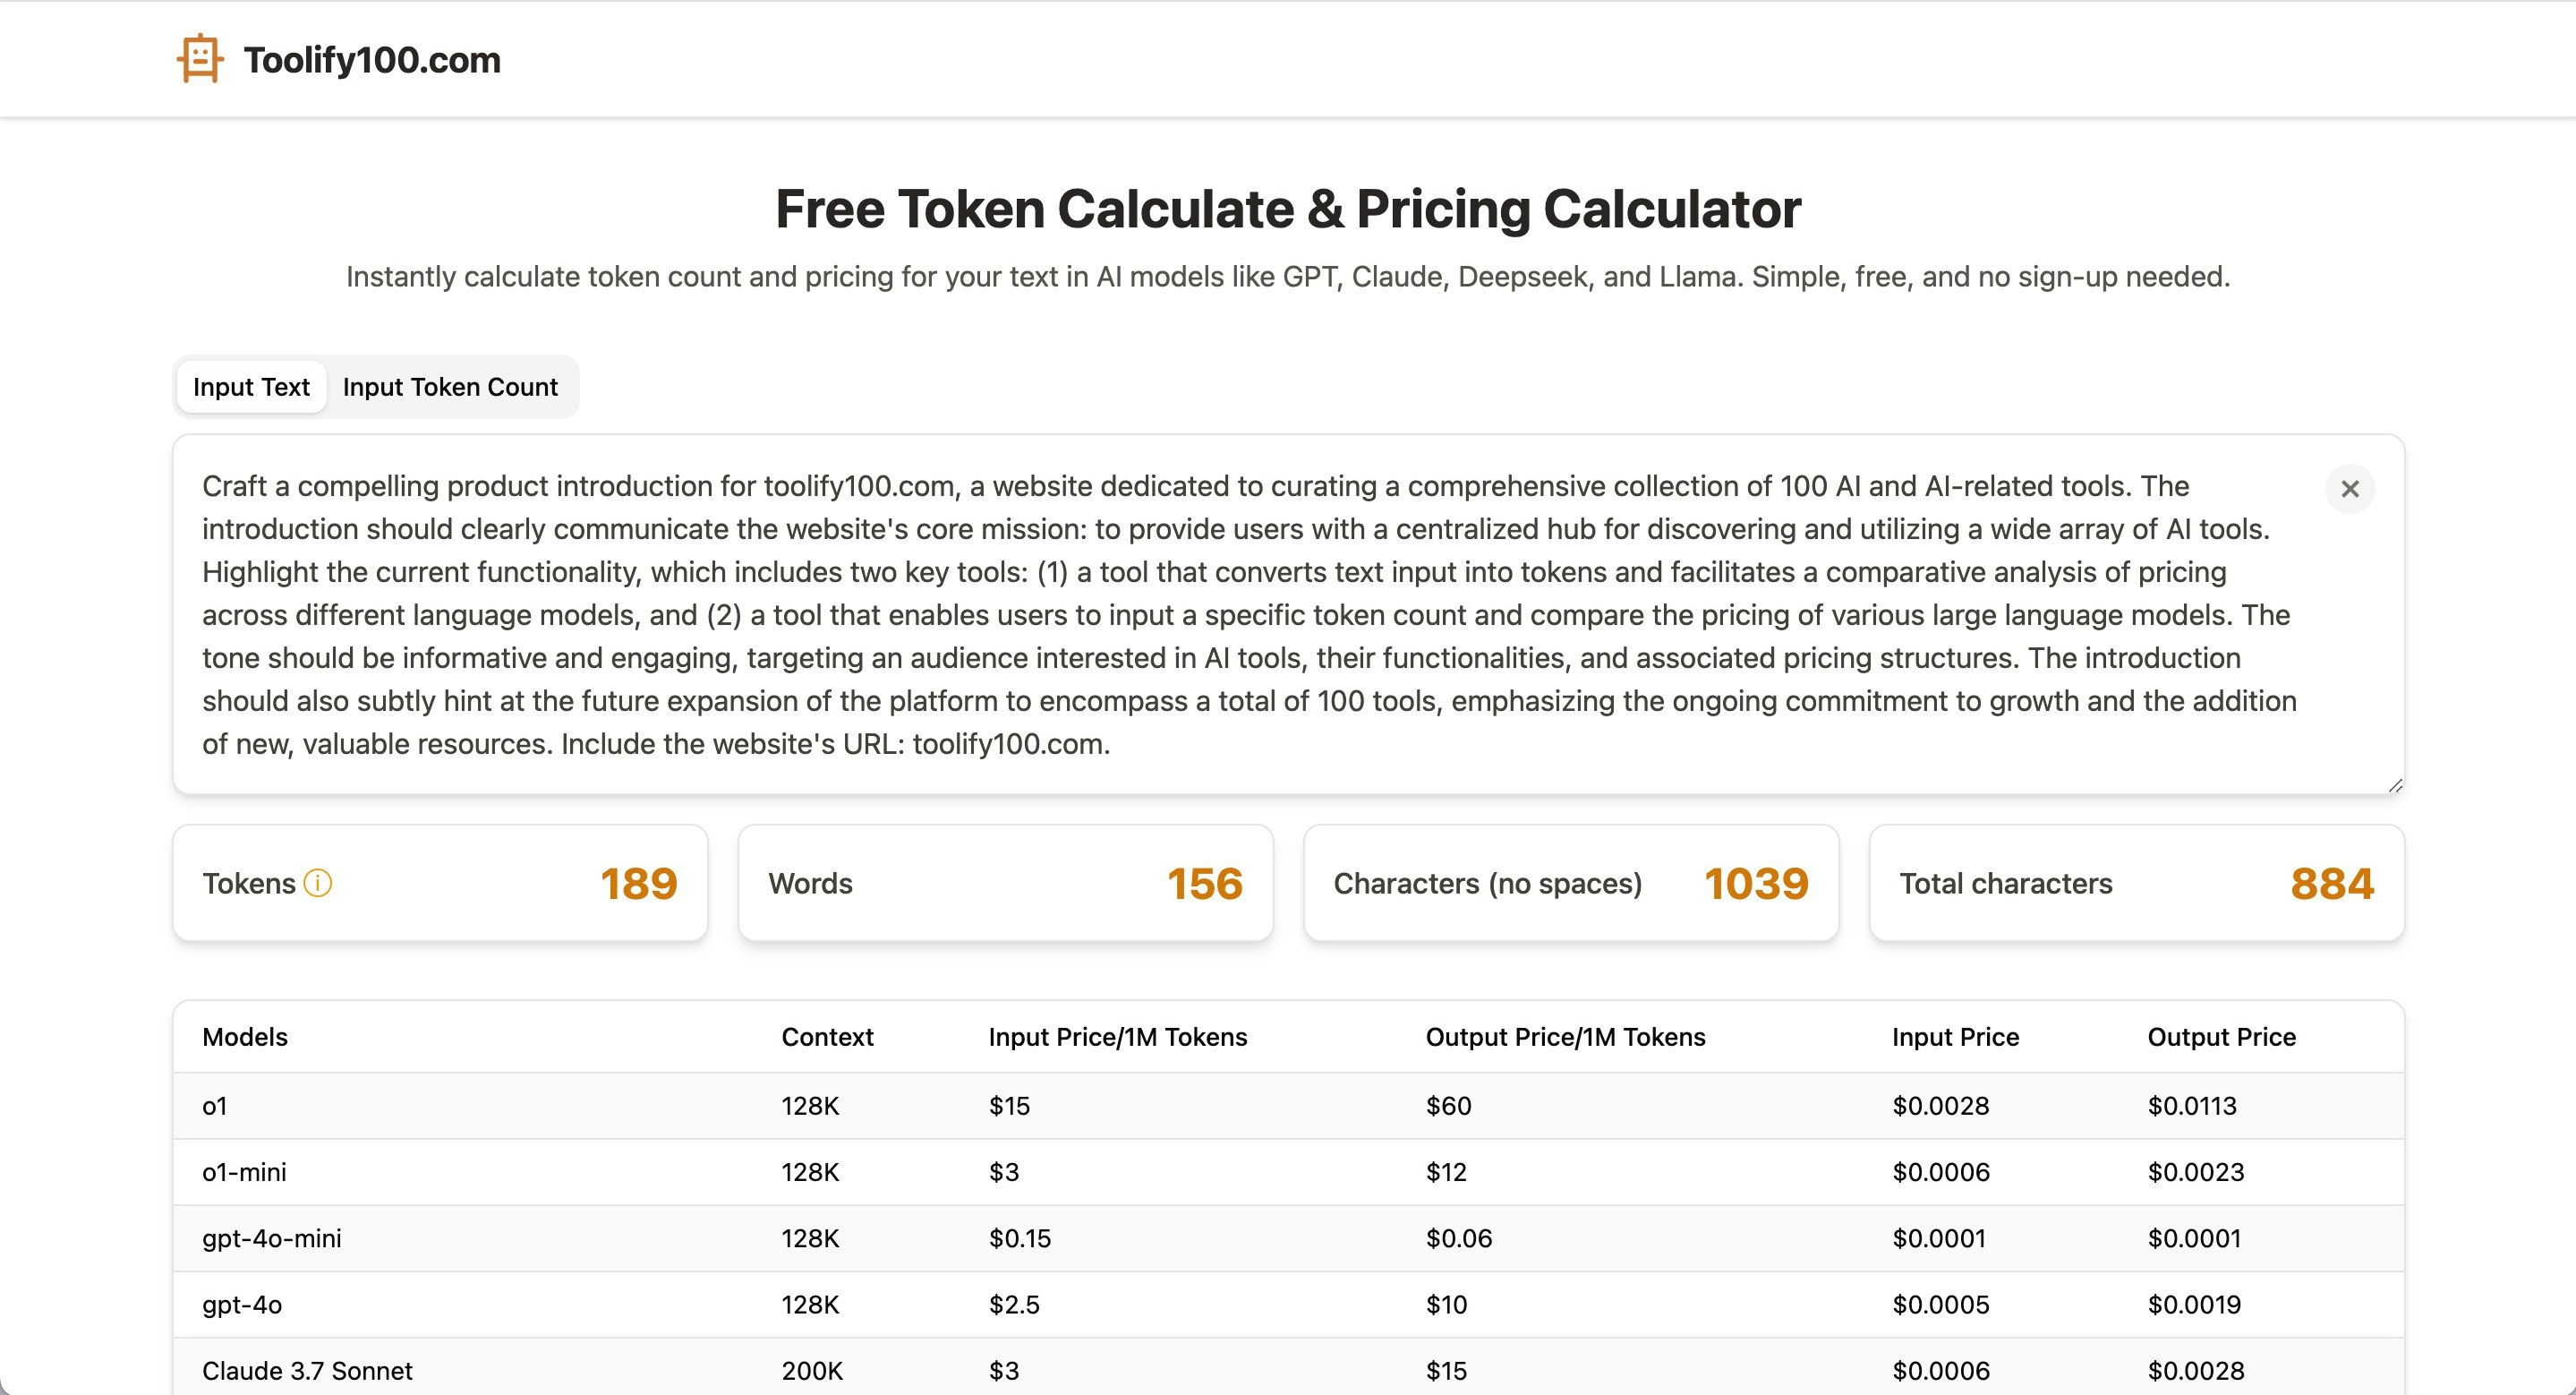Click the Output Price column header

pyautogui.click(x=2221, y=1037)
